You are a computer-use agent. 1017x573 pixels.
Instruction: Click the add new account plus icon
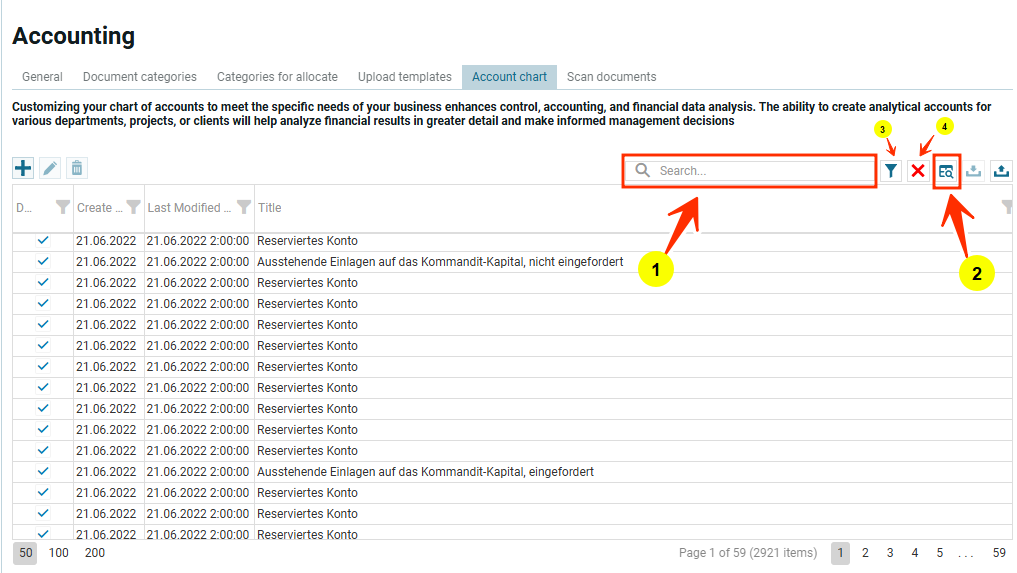click(22, 169)
